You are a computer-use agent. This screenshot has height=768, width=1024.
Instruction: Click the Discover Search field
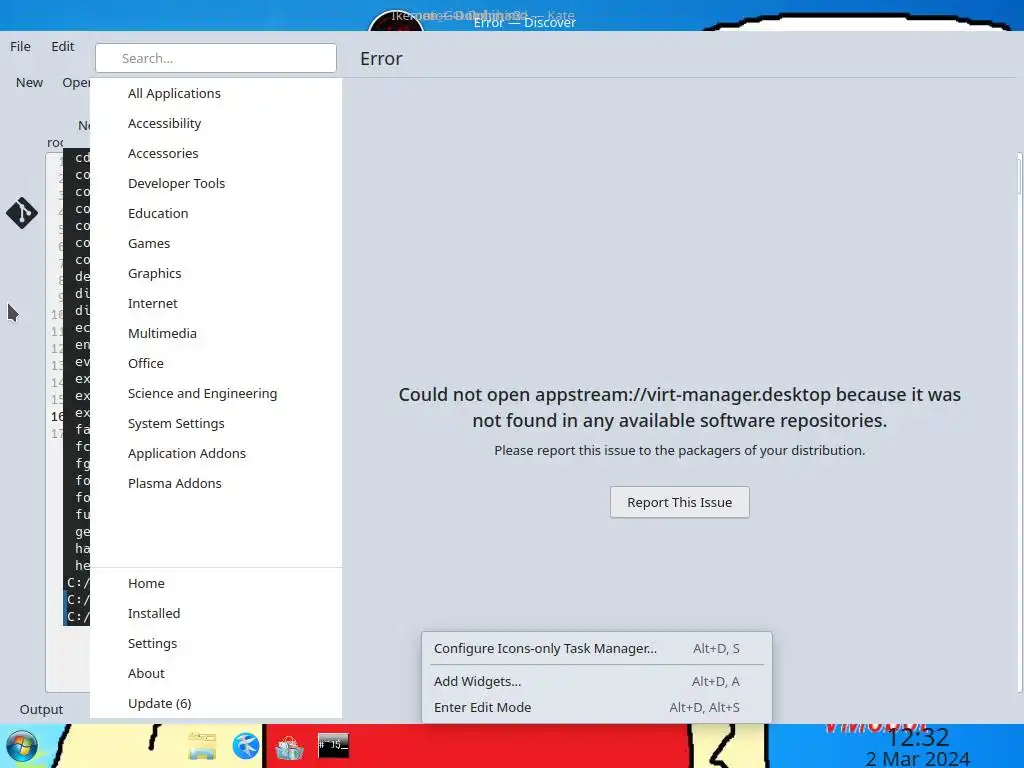(x=216, y=58)
